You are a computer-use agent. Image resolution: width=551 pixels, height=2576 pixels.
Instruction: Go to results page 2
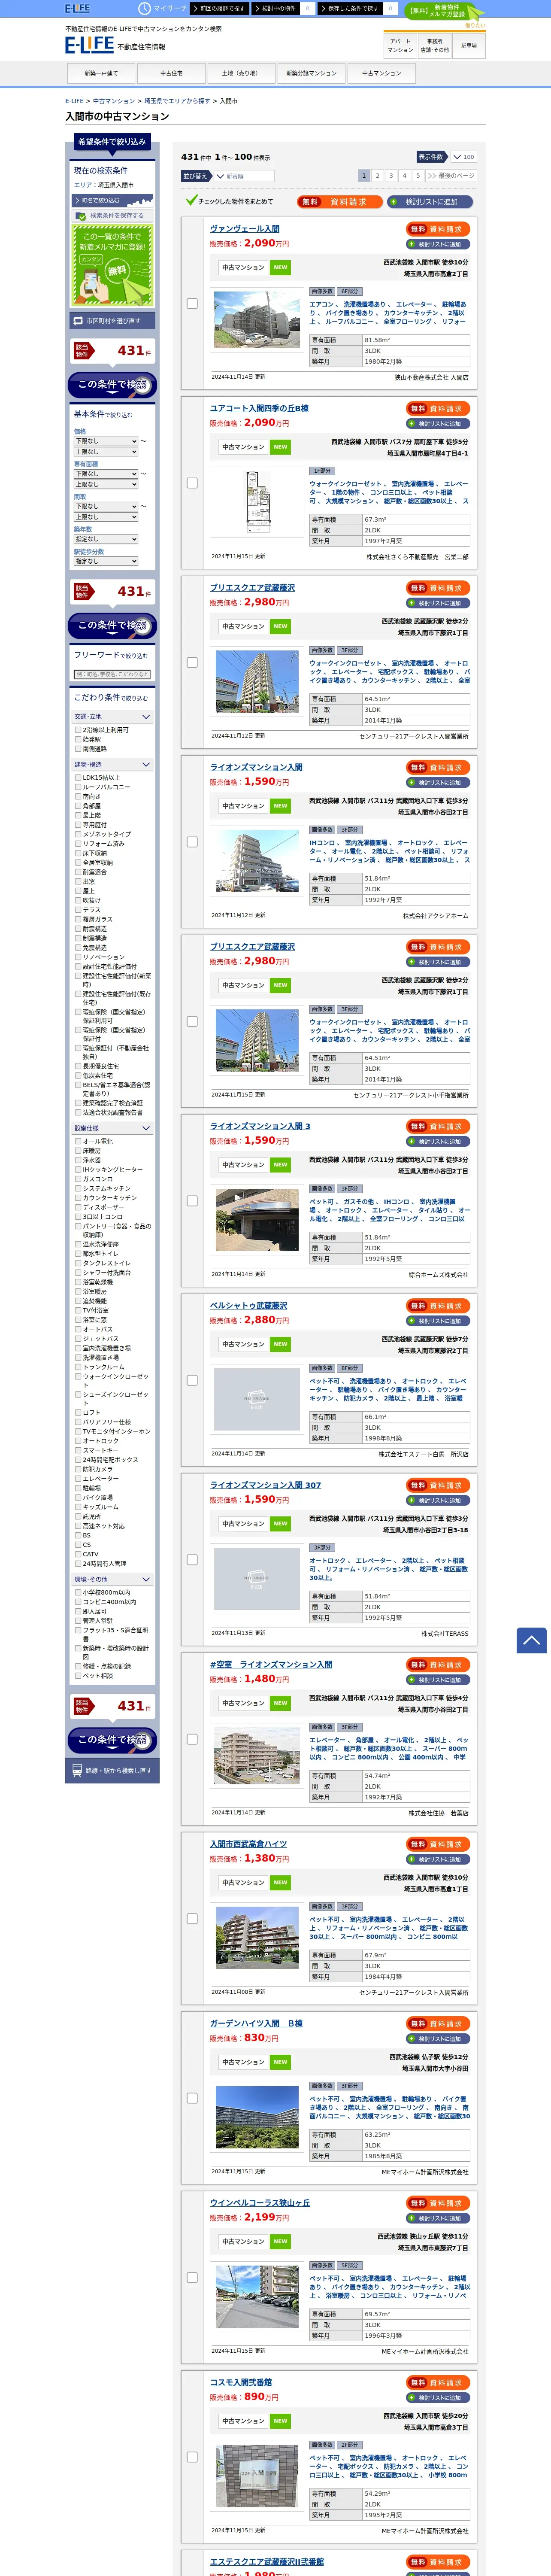[377, 175]
